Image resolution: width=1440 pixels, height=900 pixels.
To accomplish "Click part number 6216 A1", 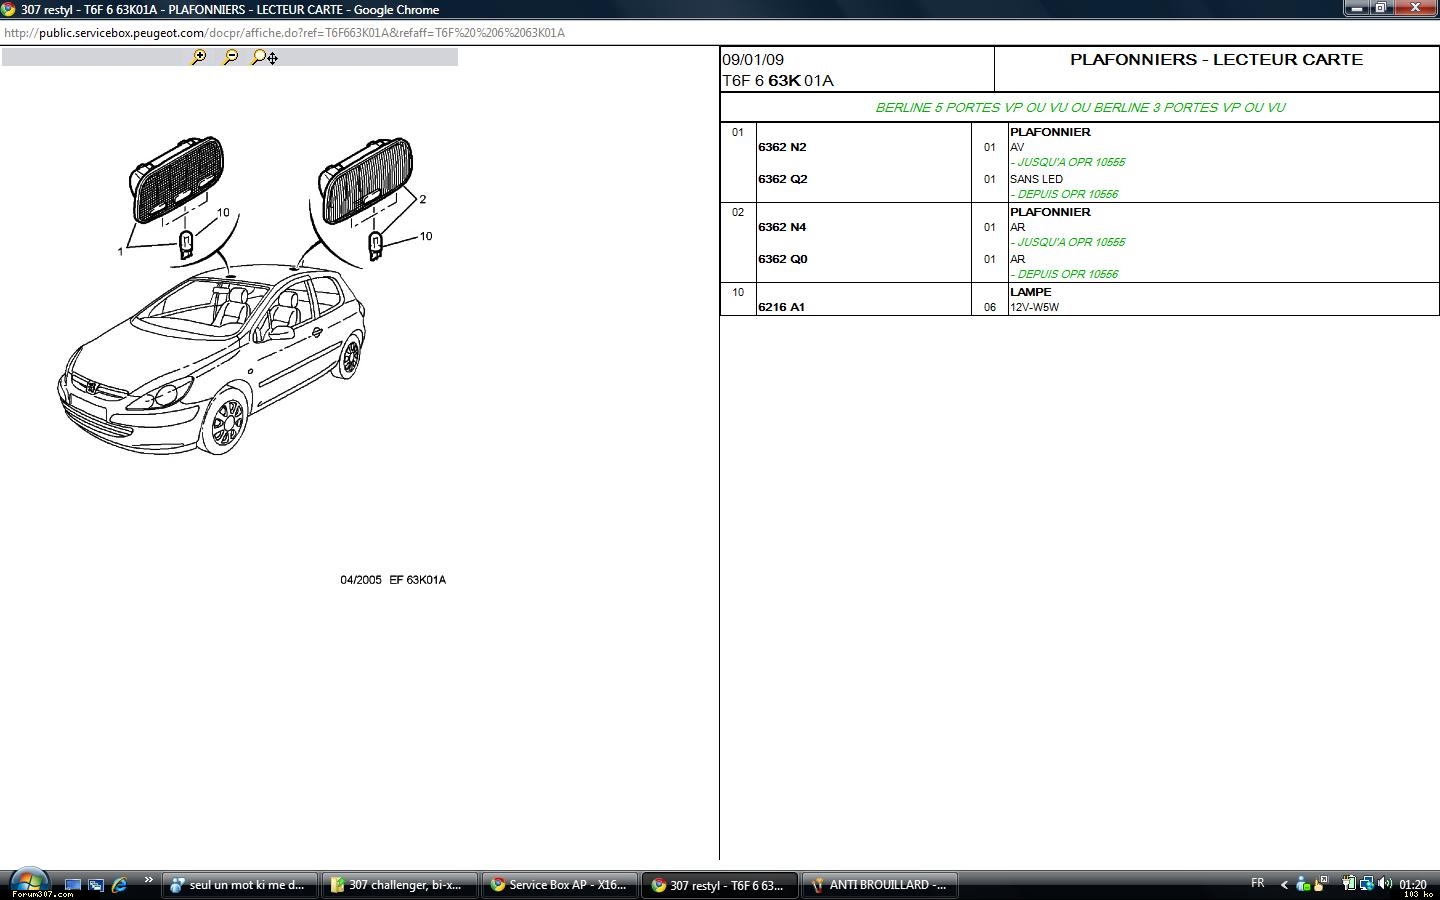I will coord(781,307).
